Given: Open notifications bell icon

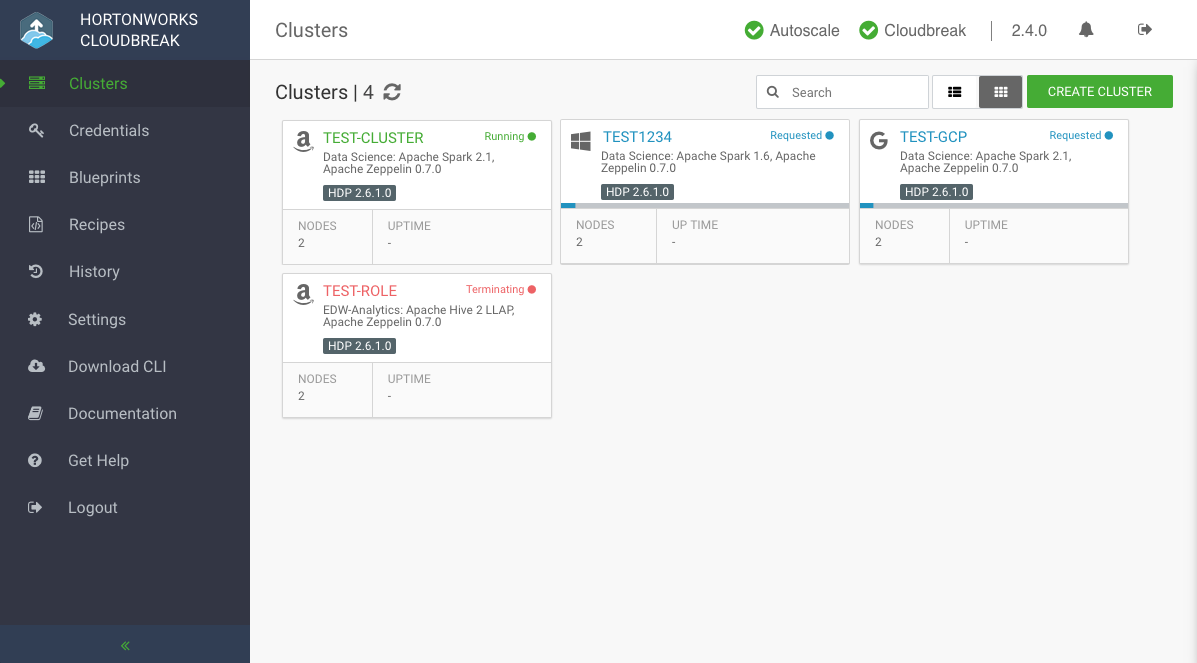Looking at the screenshot, I should pyautogui.click(x=1086, y=30).
